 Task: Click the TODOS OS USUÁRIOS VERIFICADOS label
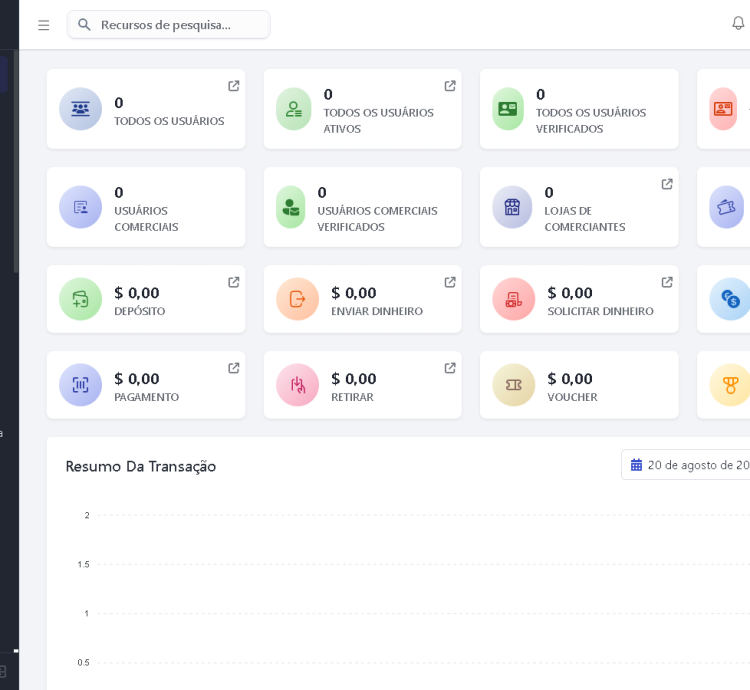coord(591,121)
